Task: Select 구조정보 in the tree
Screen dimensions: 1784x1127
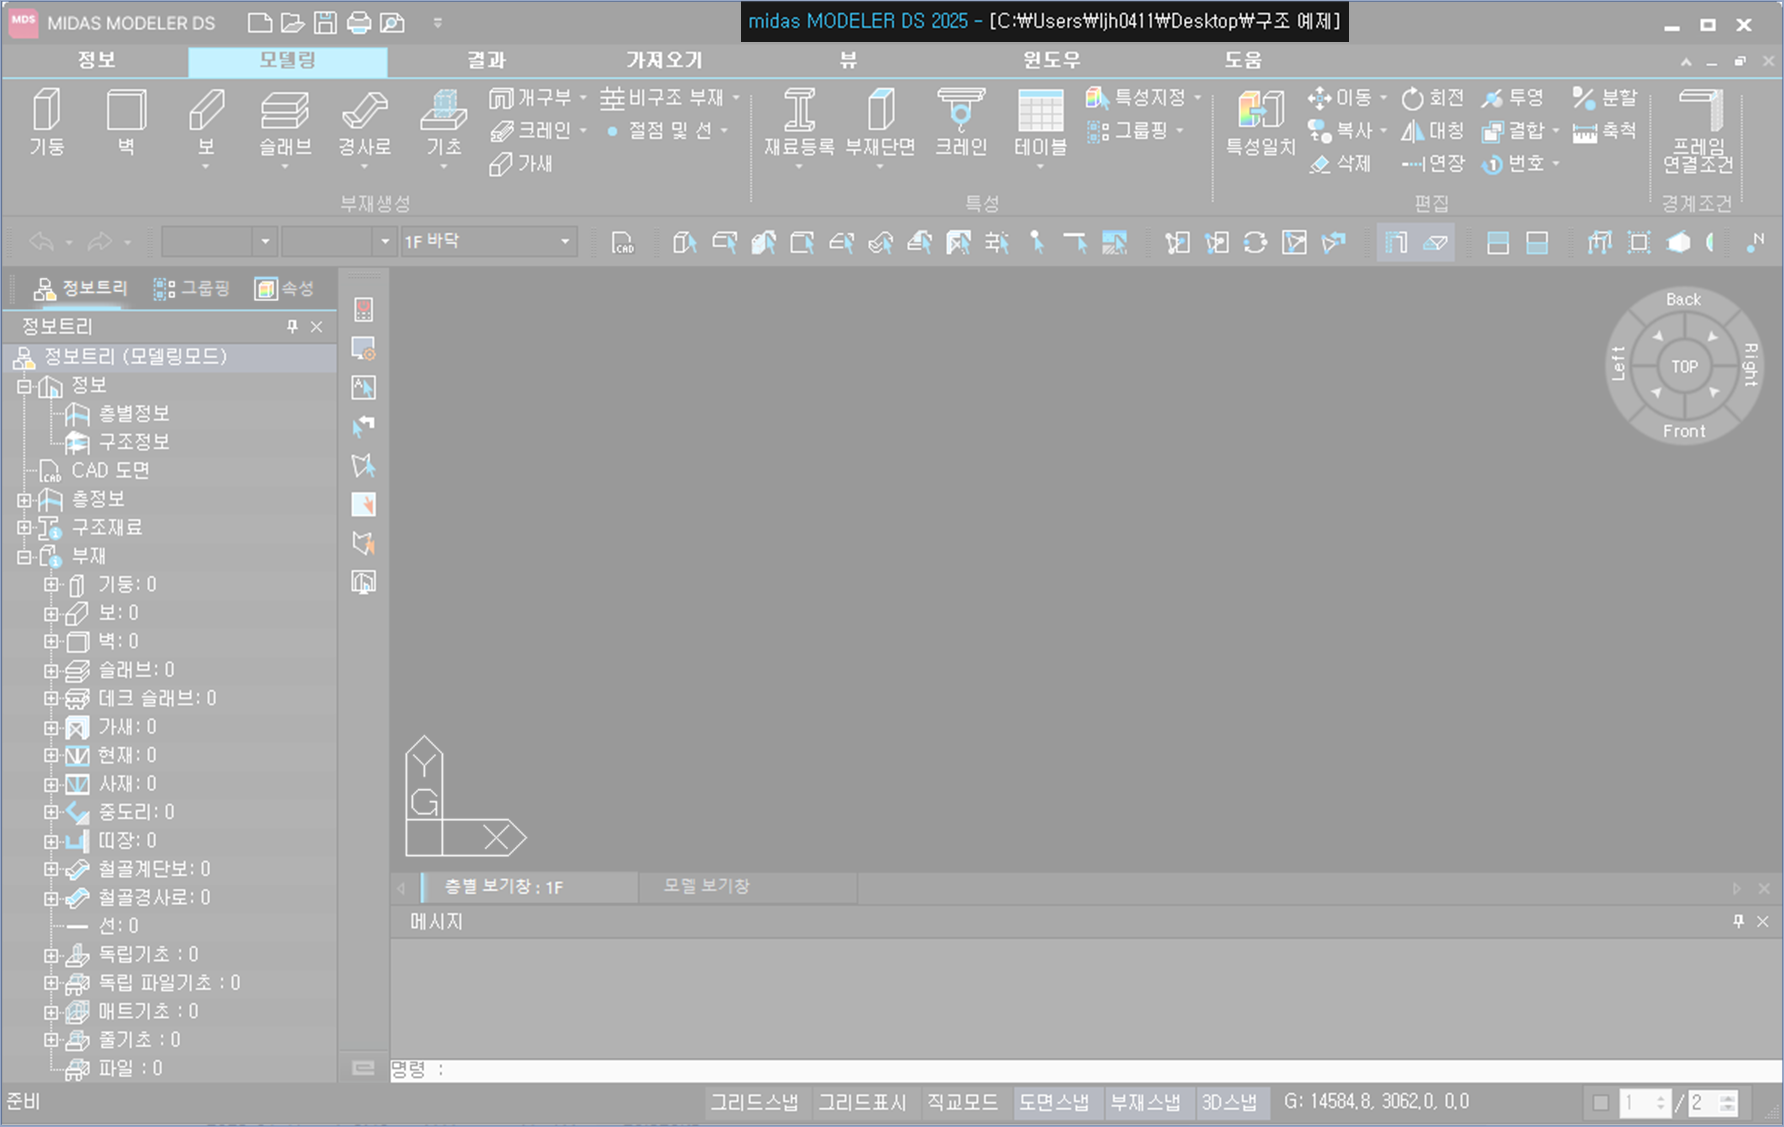Action: 134,442
